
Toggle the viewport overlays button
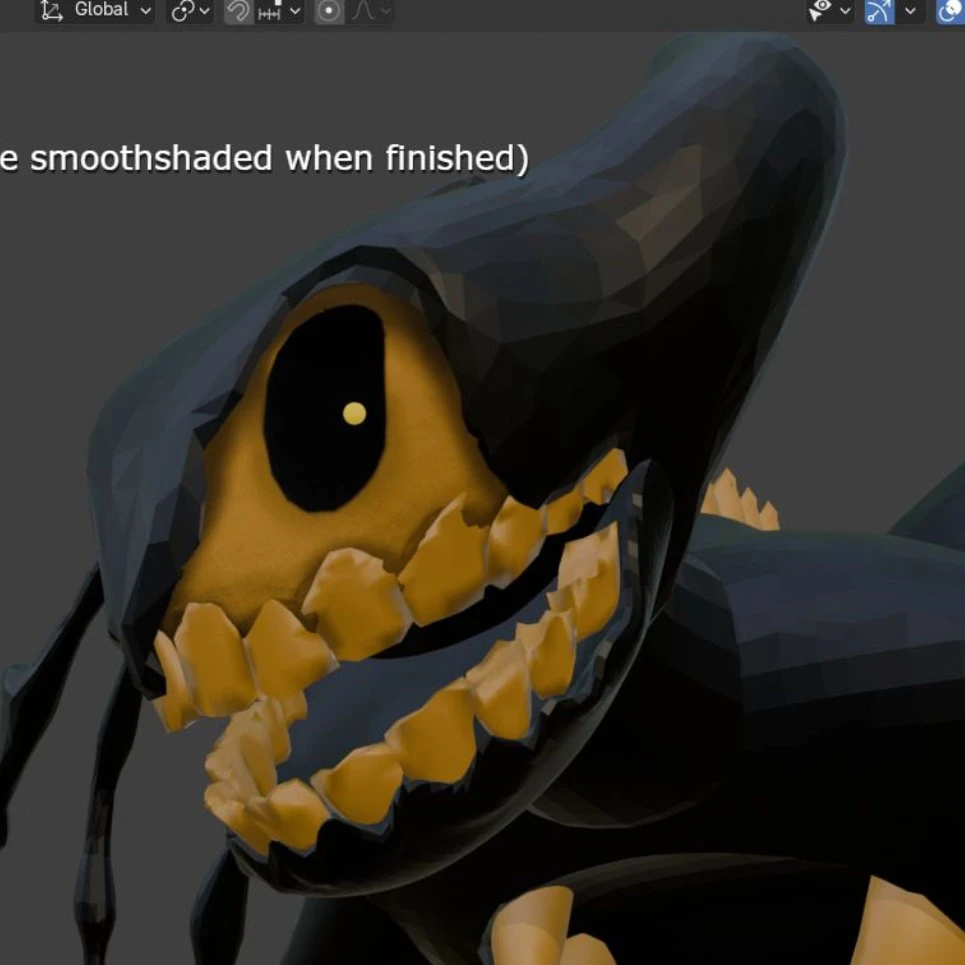point(950,10)
